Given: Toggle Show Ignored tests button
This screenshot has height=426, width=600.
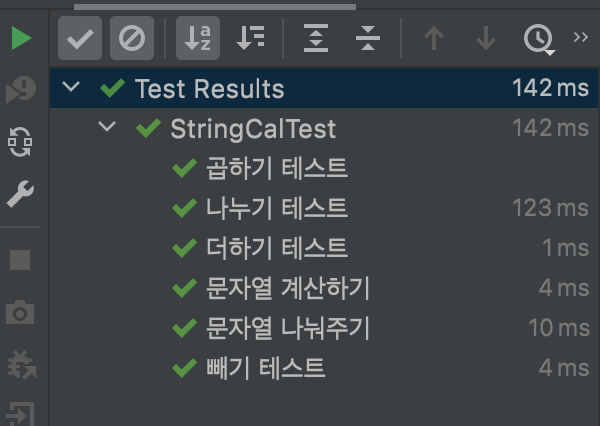Looking at the screenshot, I should click(x=132, y=38).
